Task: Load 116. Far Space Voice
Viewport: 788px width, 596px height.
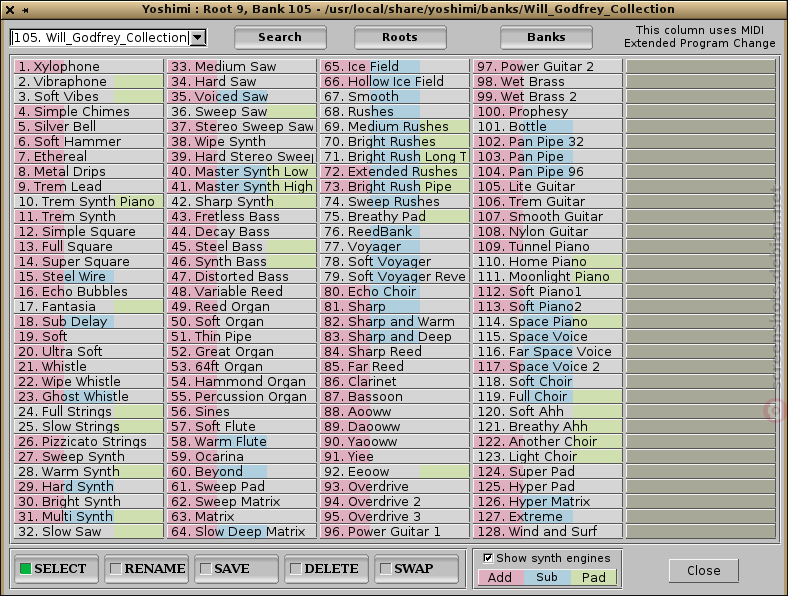Action: (548, 352)
